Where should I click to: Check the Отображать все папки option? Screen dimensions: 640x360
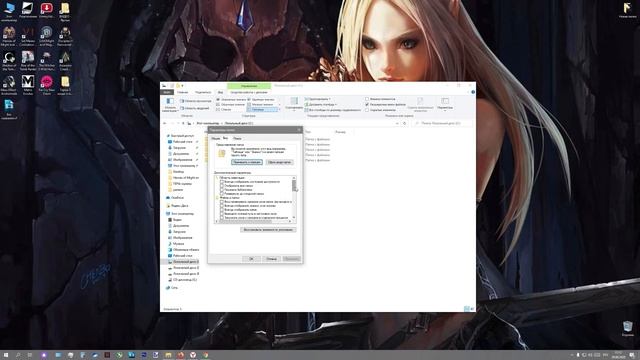[222, 186]
